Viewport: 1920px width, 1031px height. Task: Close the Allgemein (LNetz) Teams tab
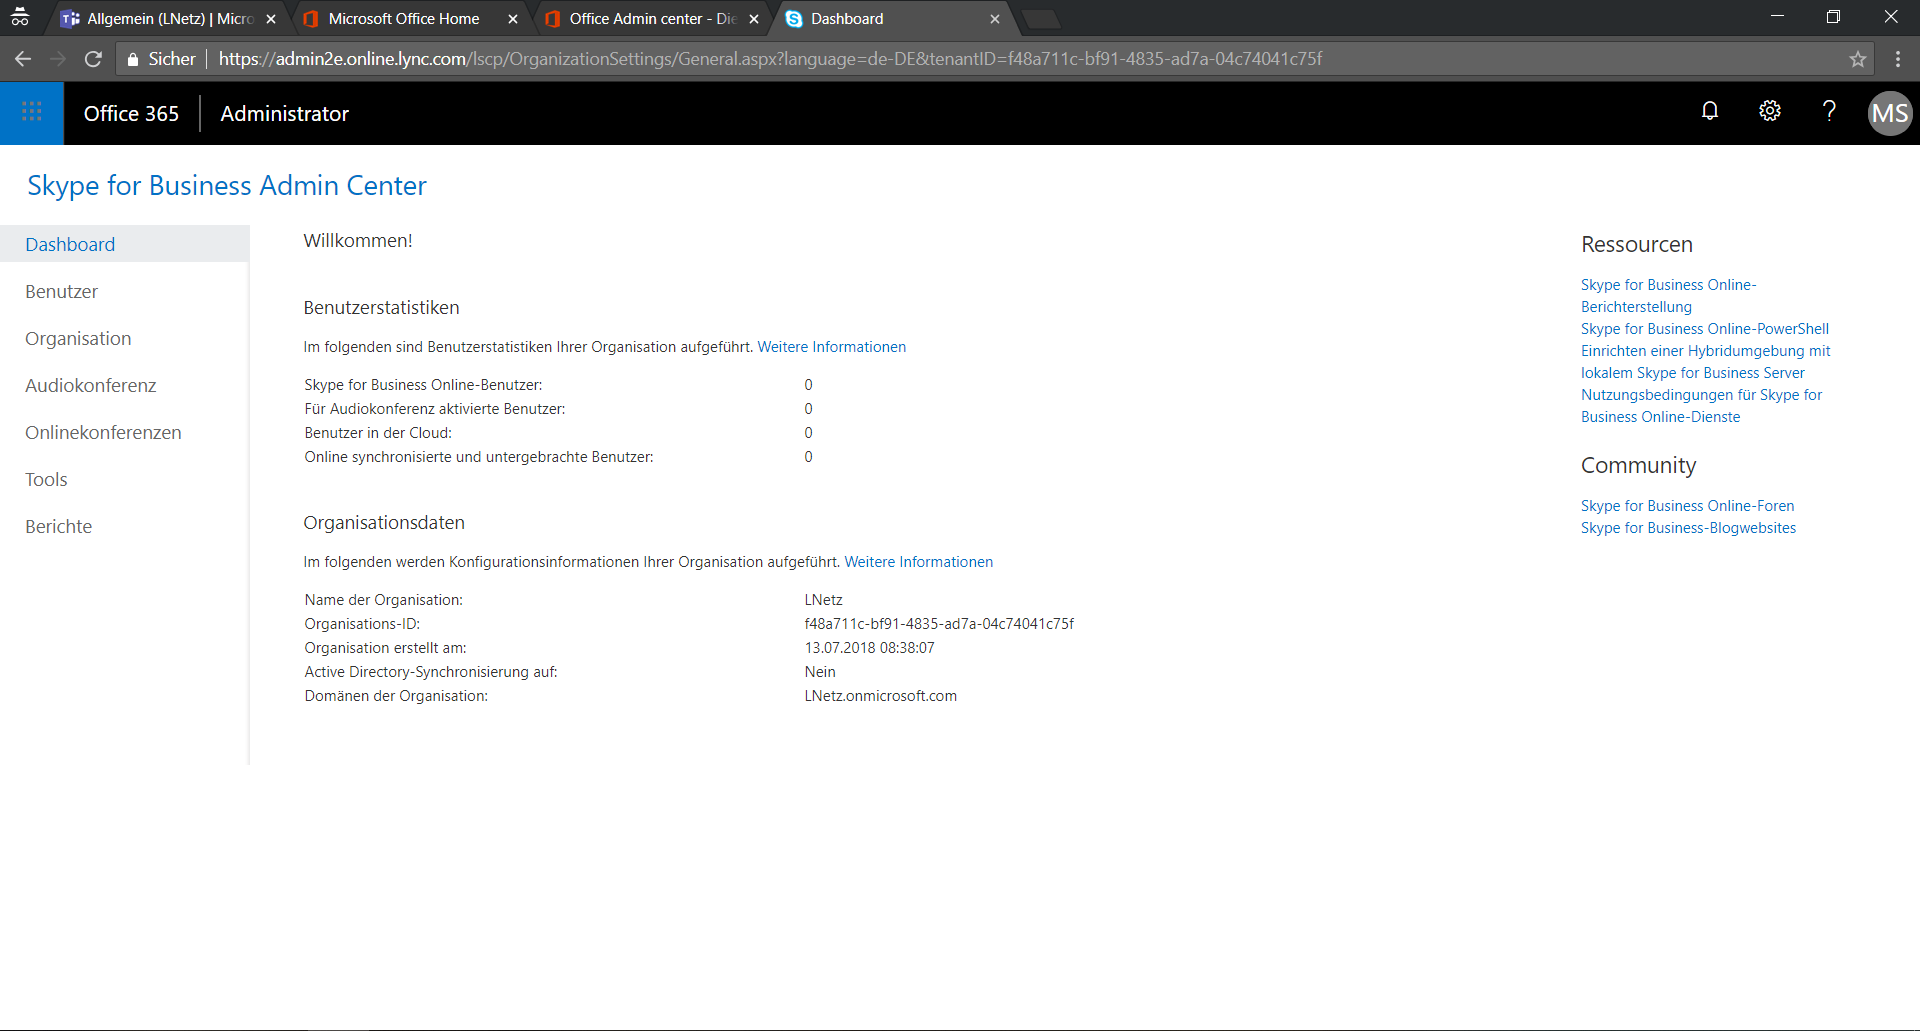pyautogui.click(x=271, y=19)
